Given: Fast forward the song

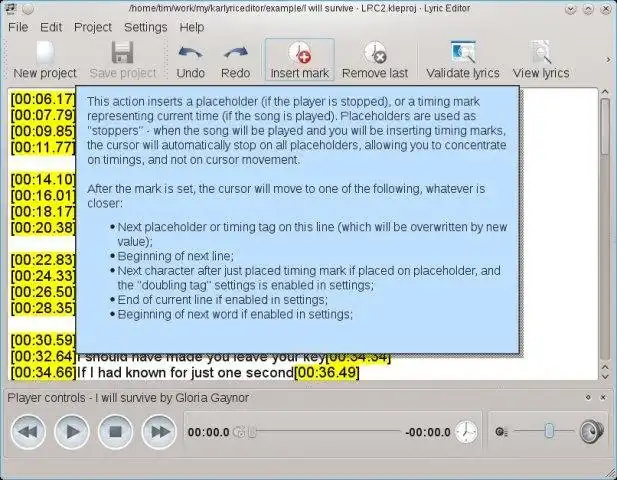Looking at the screenshot, I should [x=159, y=432].
